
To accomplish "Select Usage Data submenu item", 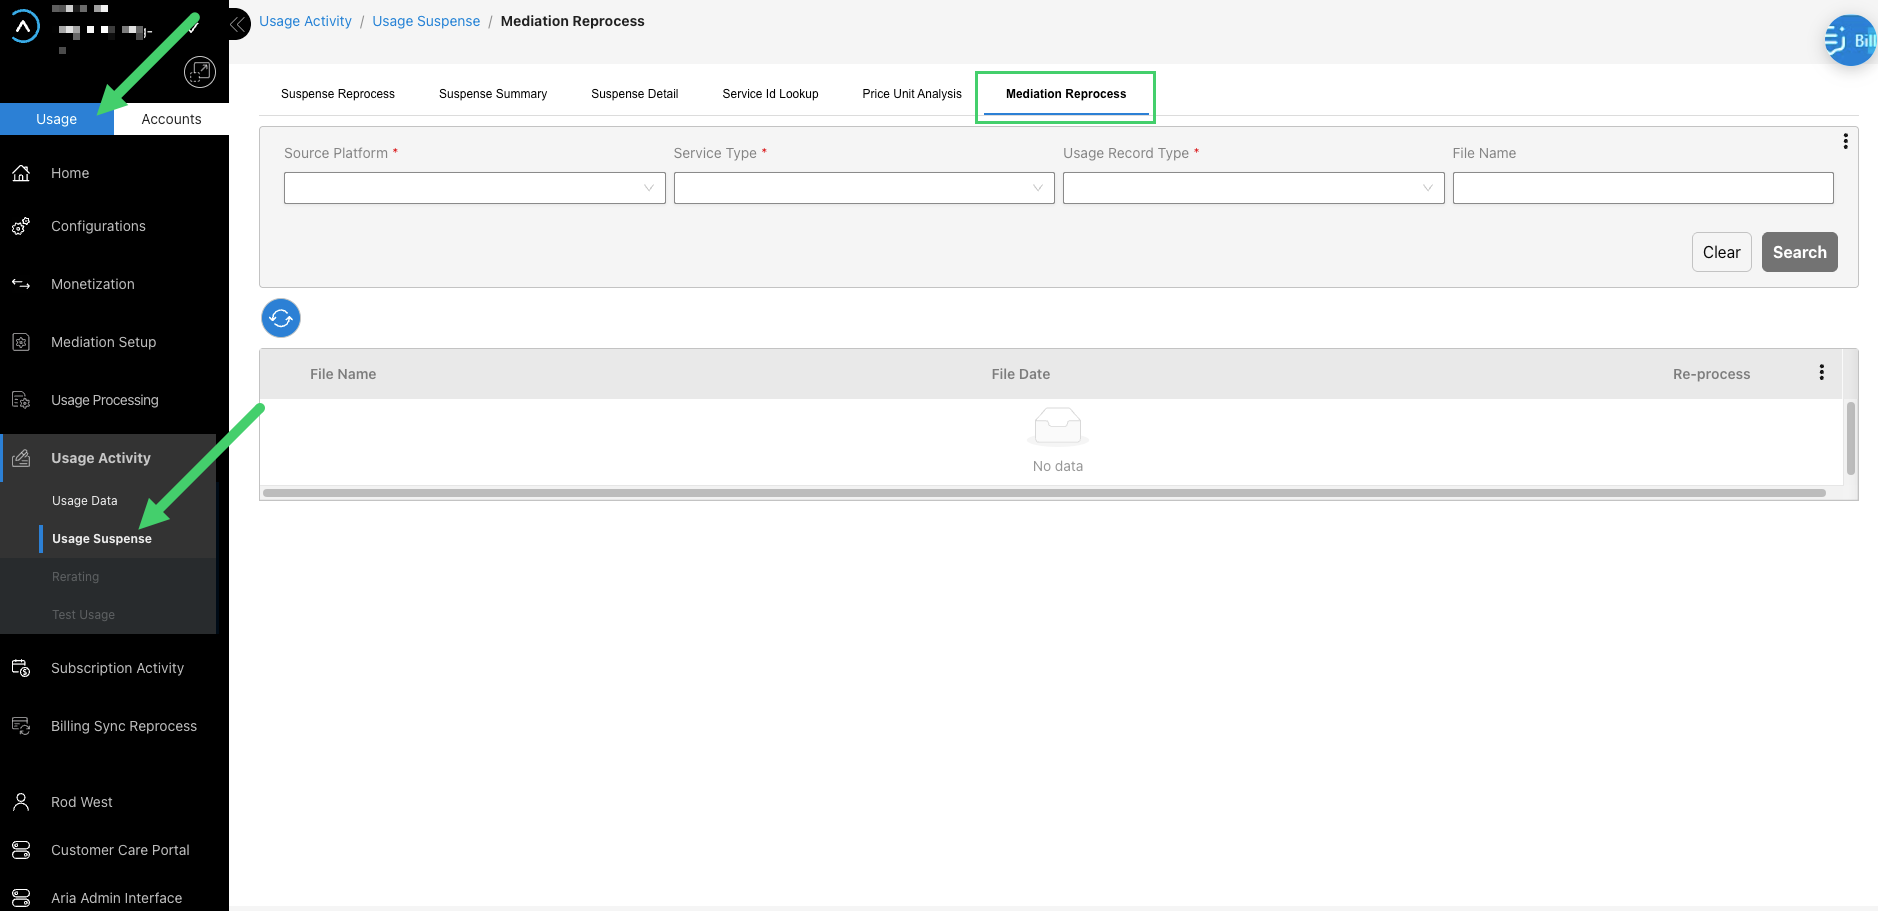I will pos(85,501).
